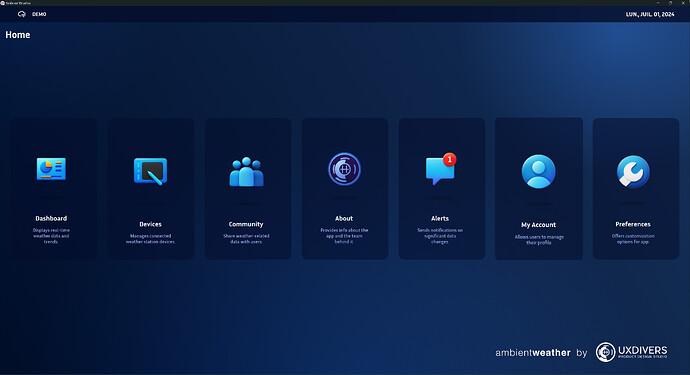Go to My Account label

(x=539, y=225)
